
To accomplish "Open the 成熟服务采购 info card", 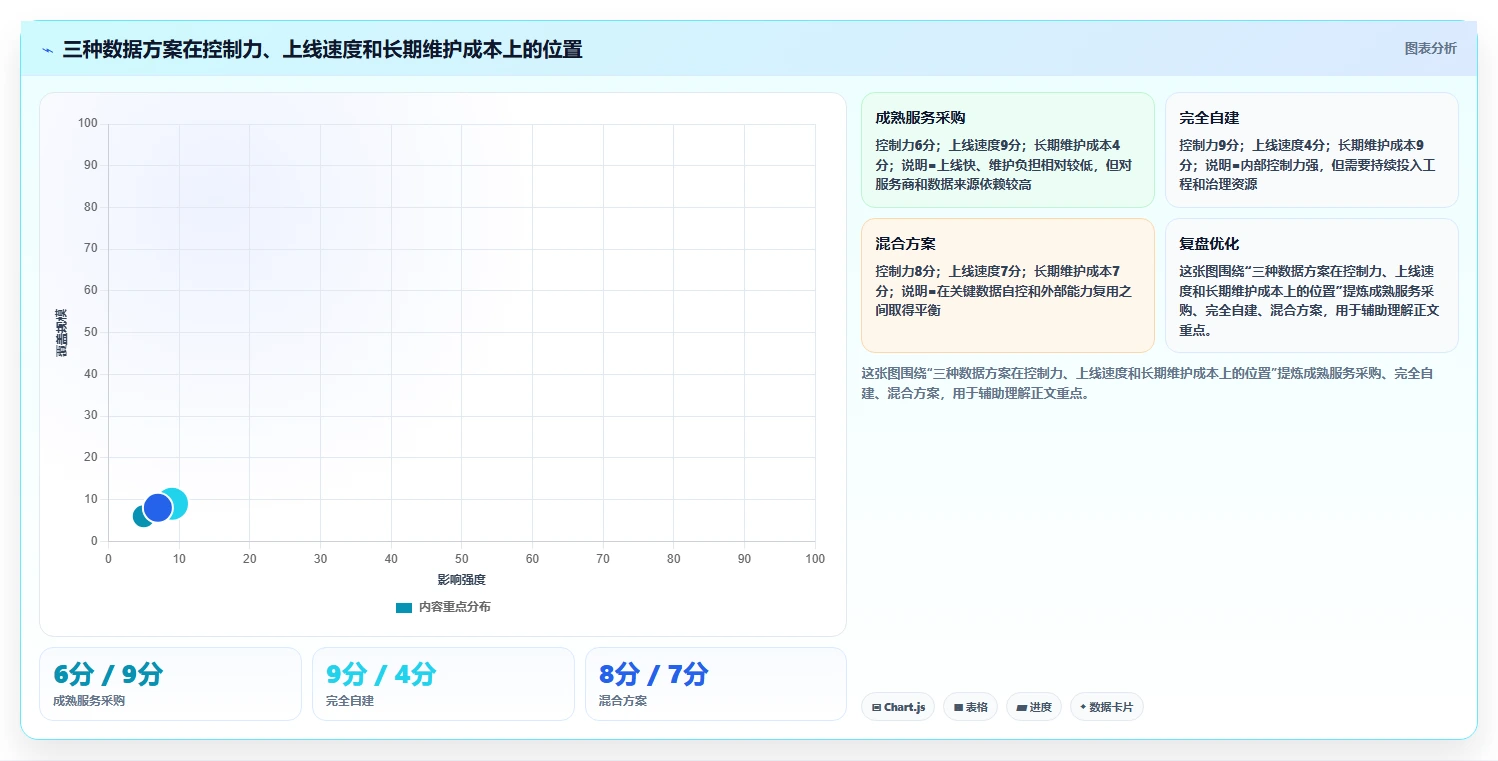I will pyautogui.click(x=1007, y=150).
